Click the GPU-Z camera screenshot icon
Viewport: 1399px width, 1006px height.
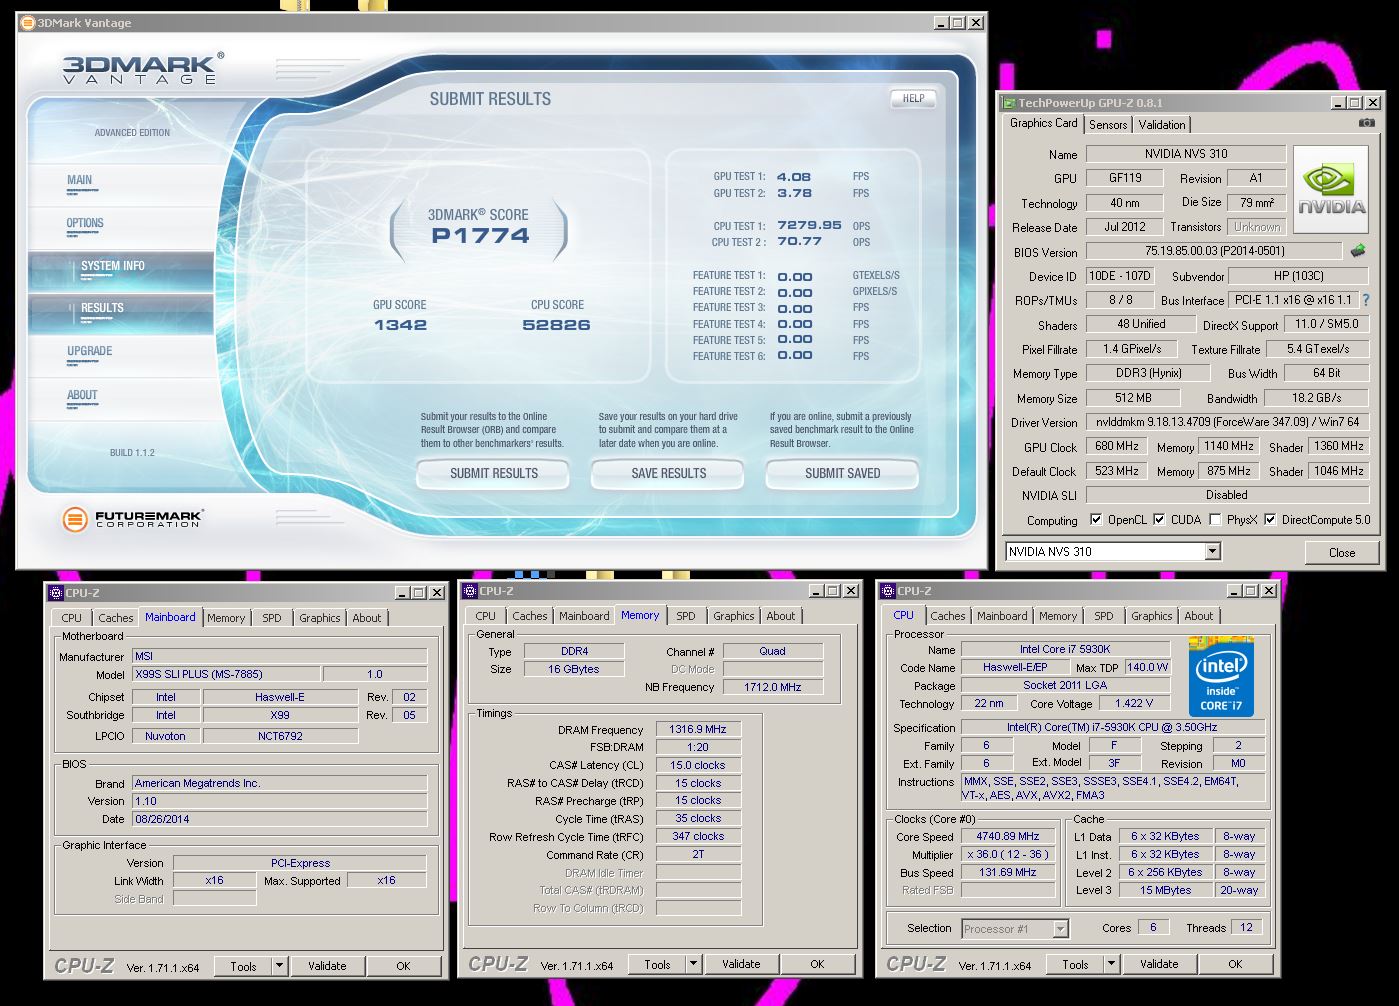(1366, 123)
